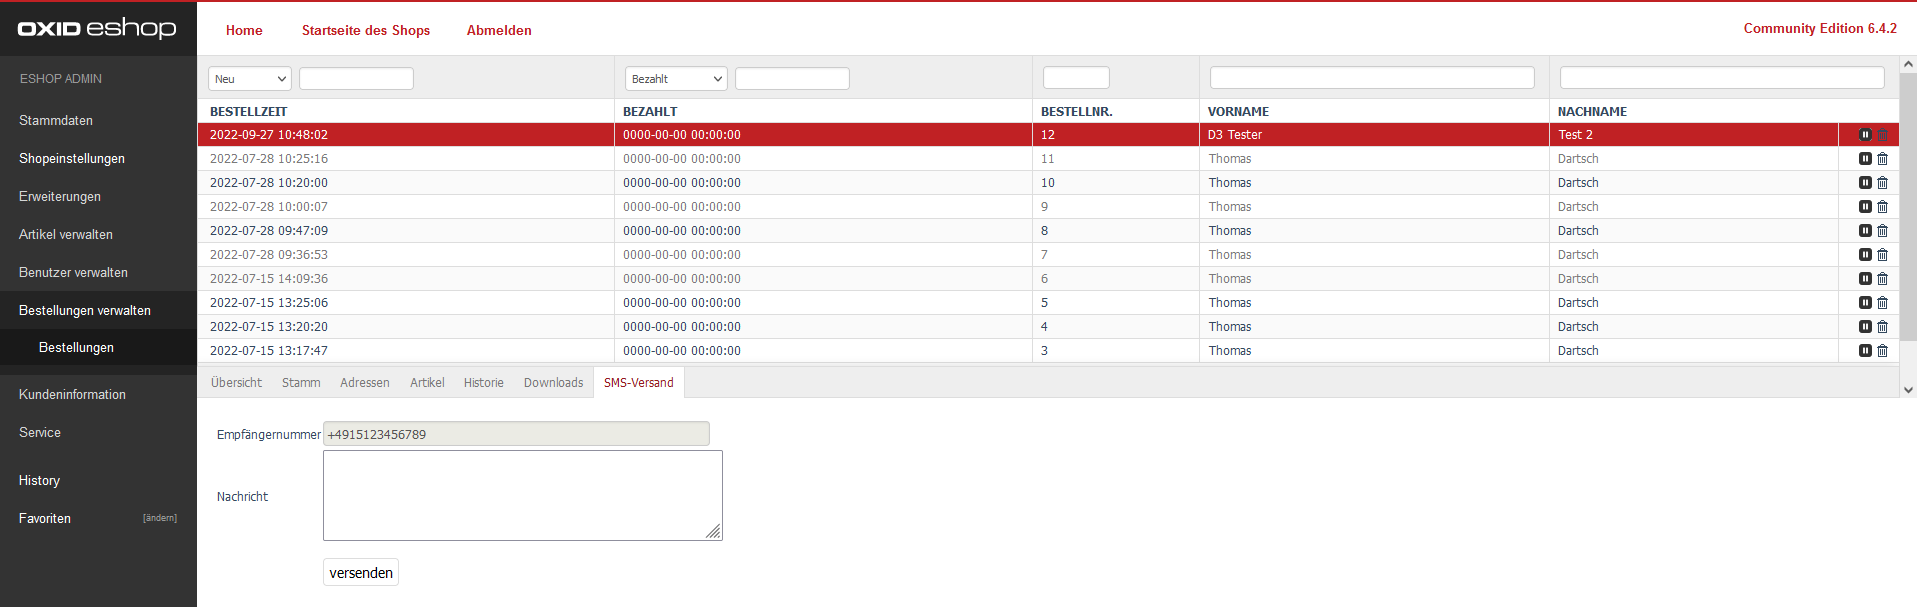Click the Abmelden link
Image resolution: width=1917 pixels, height=607 pixels.
click(499, 30)
